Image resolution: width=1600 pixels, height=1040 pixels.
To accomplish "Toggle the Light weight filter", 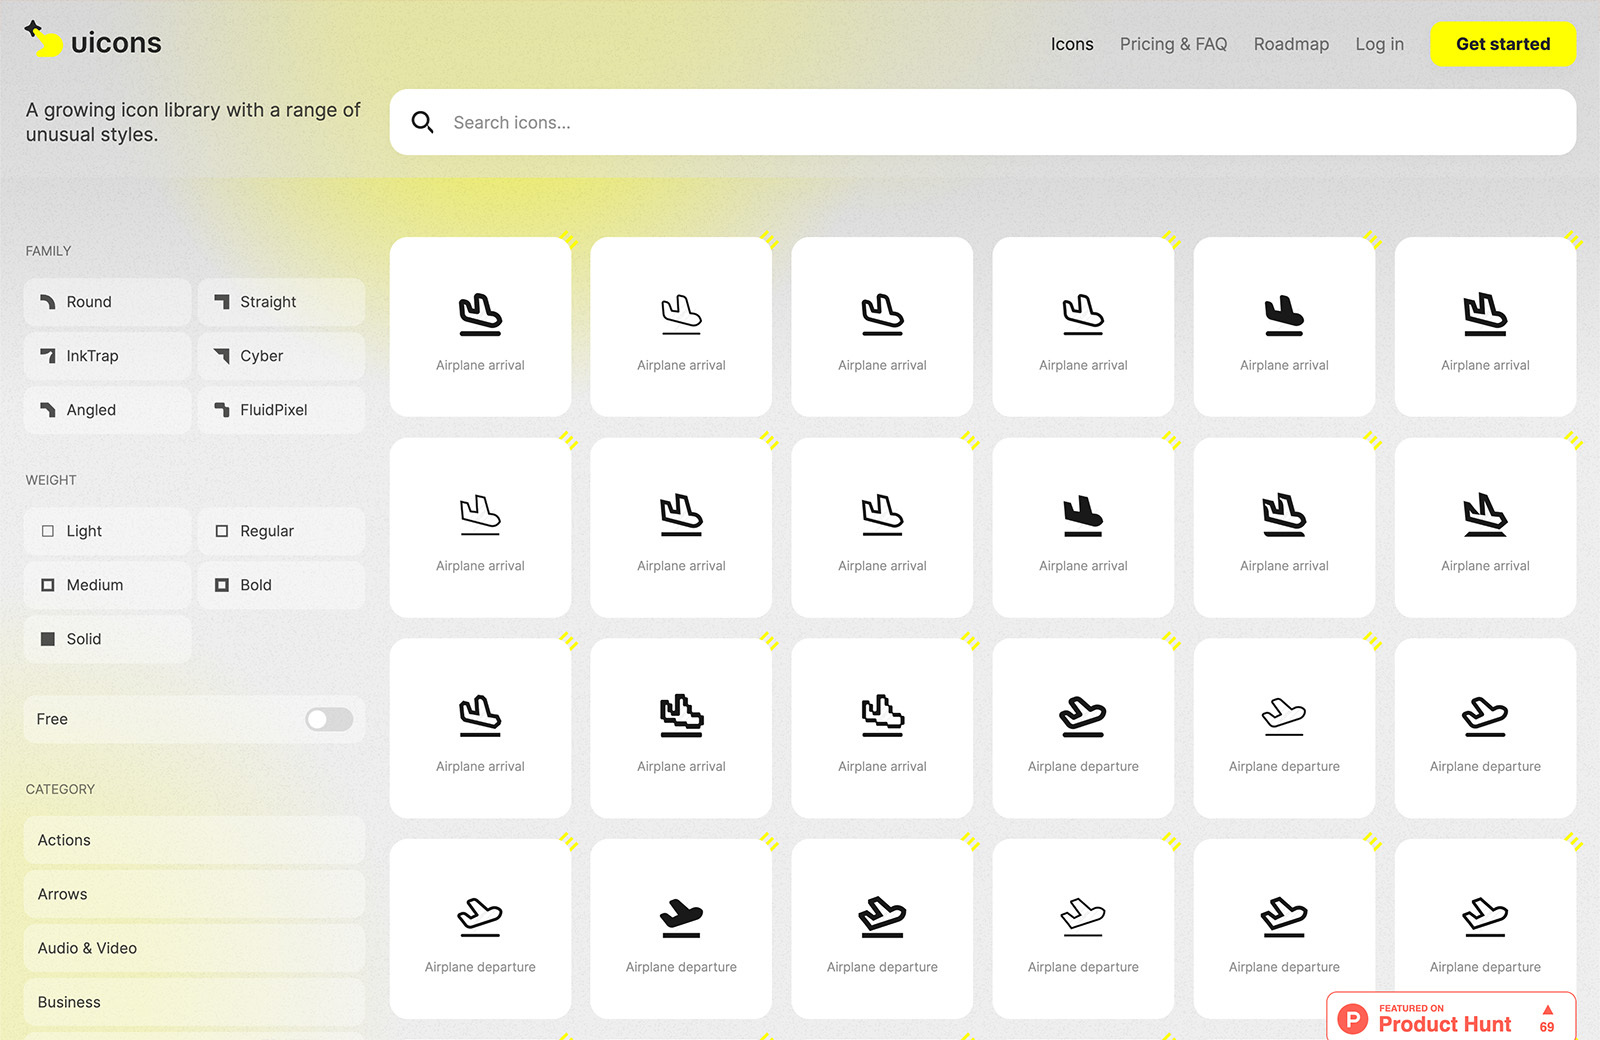I will 107,531.
